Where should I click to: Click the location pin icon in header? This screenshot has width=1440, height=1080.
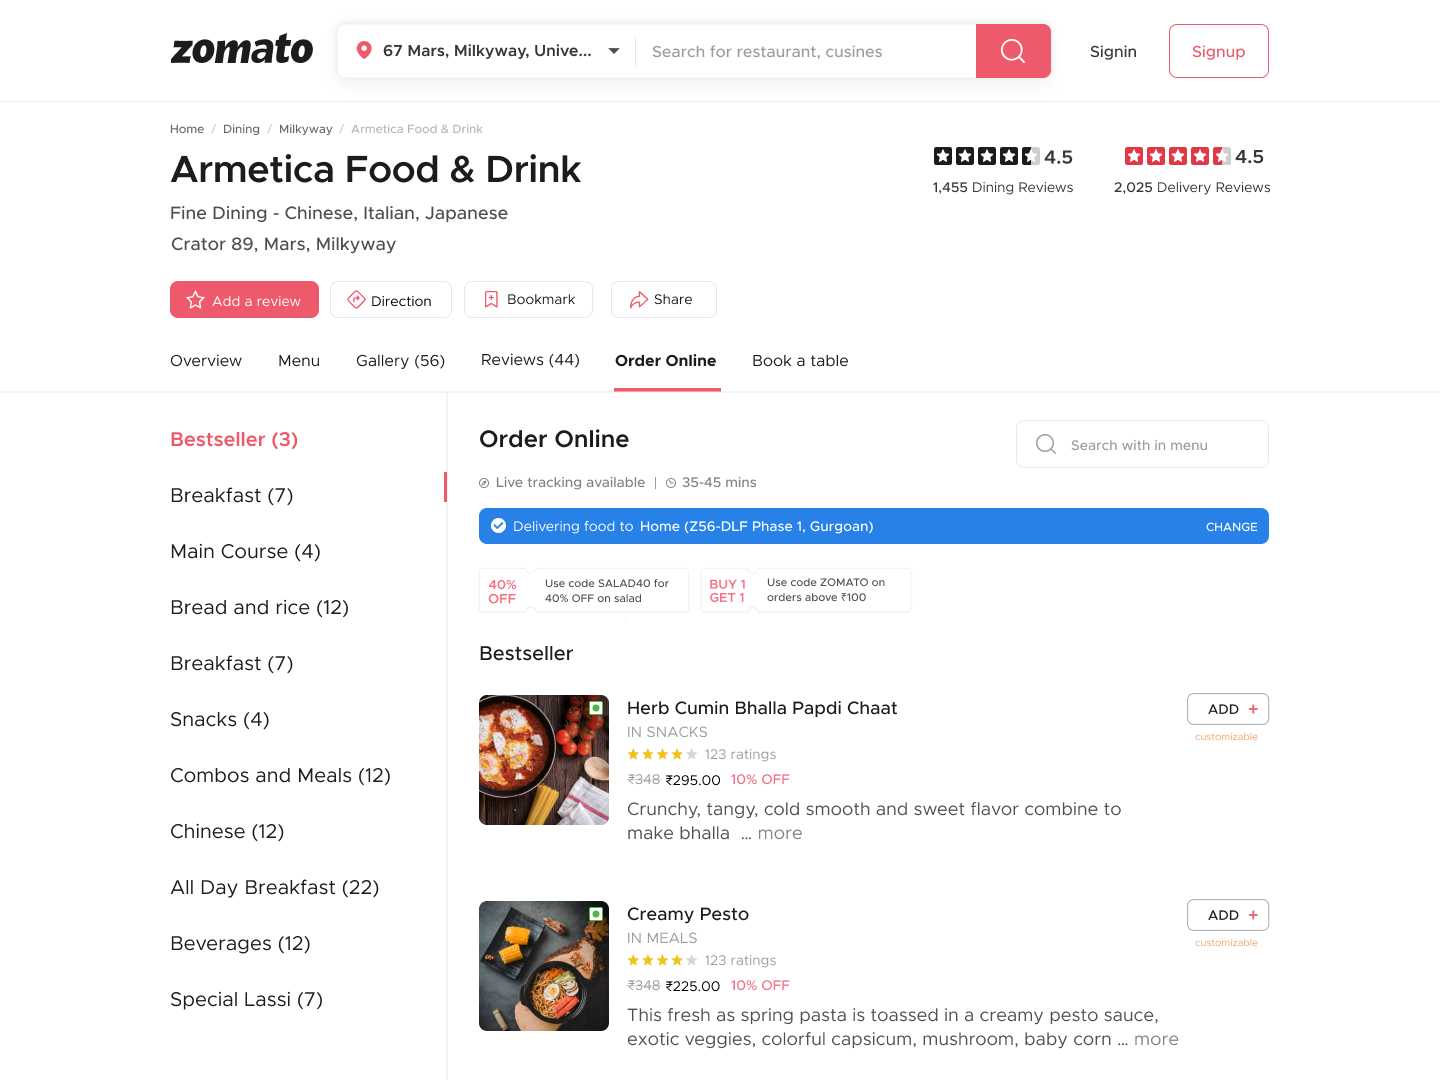click(x=364, y=51)
